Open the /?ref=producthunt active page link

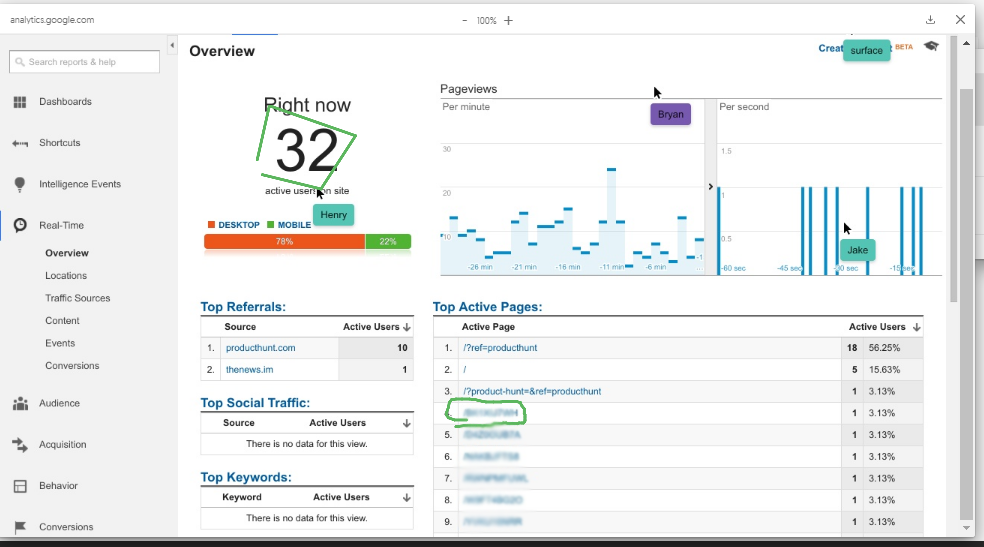[500, 348]
